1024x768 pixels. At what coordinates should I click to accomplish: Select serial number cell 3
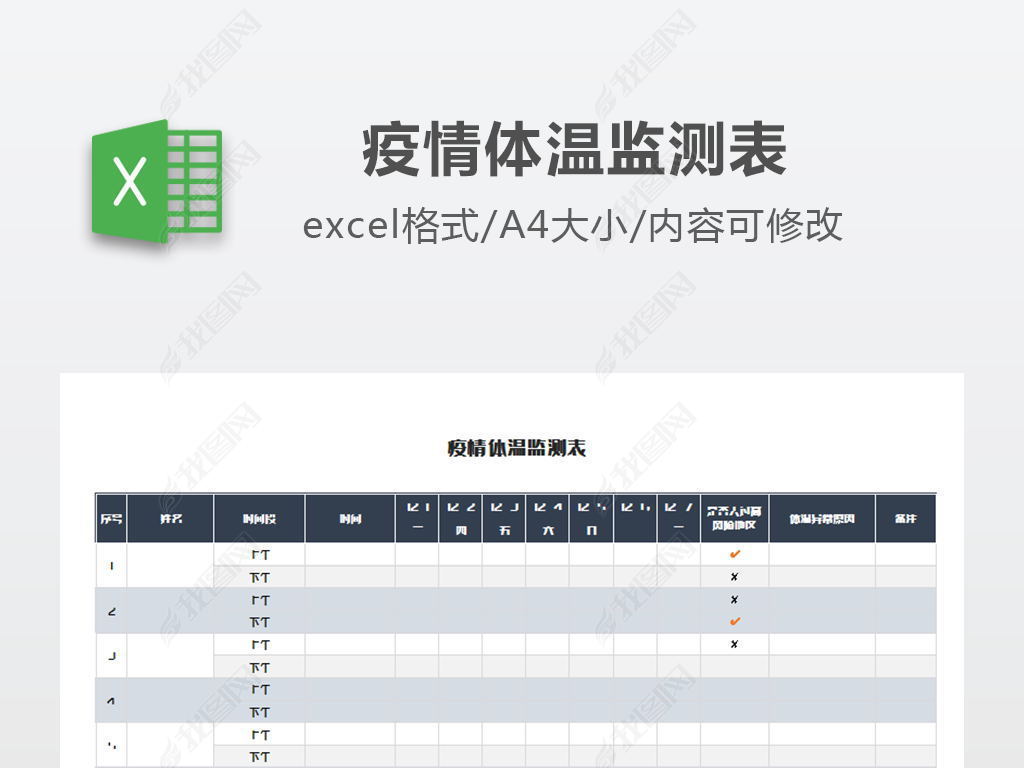point(111,656)
